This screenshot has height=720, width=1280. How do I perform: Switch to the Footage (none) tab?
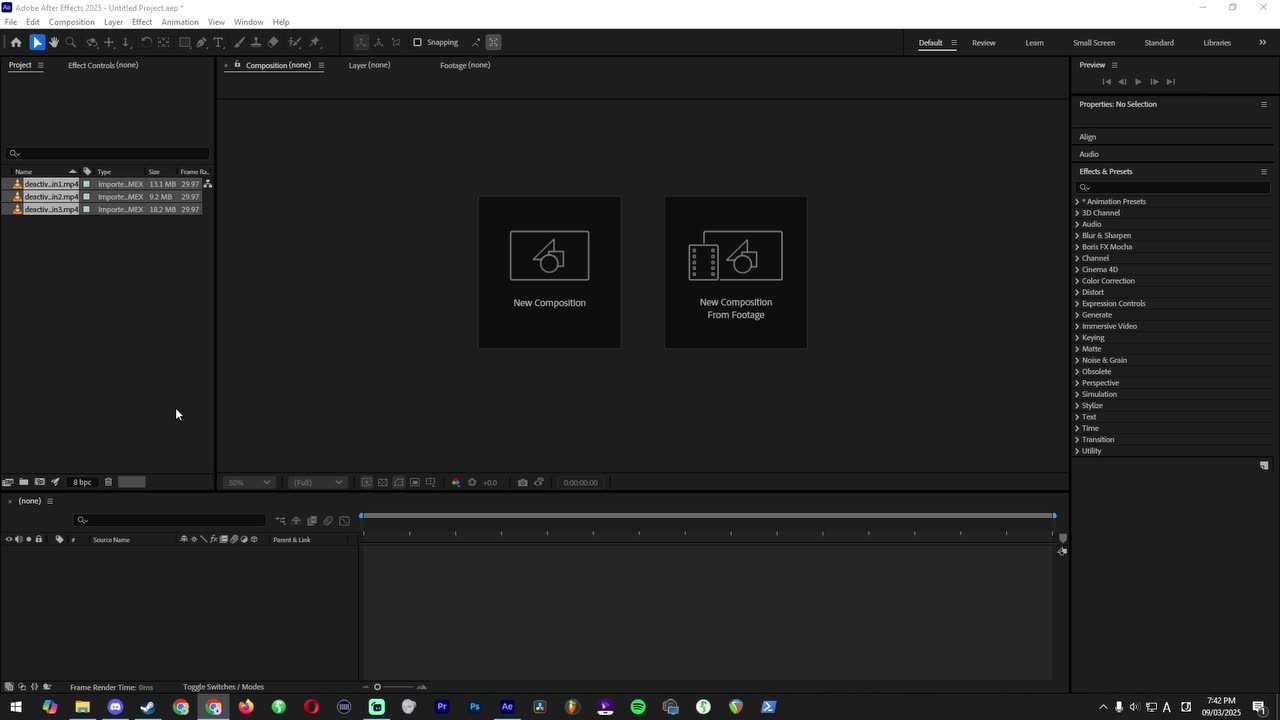point(465,65)
